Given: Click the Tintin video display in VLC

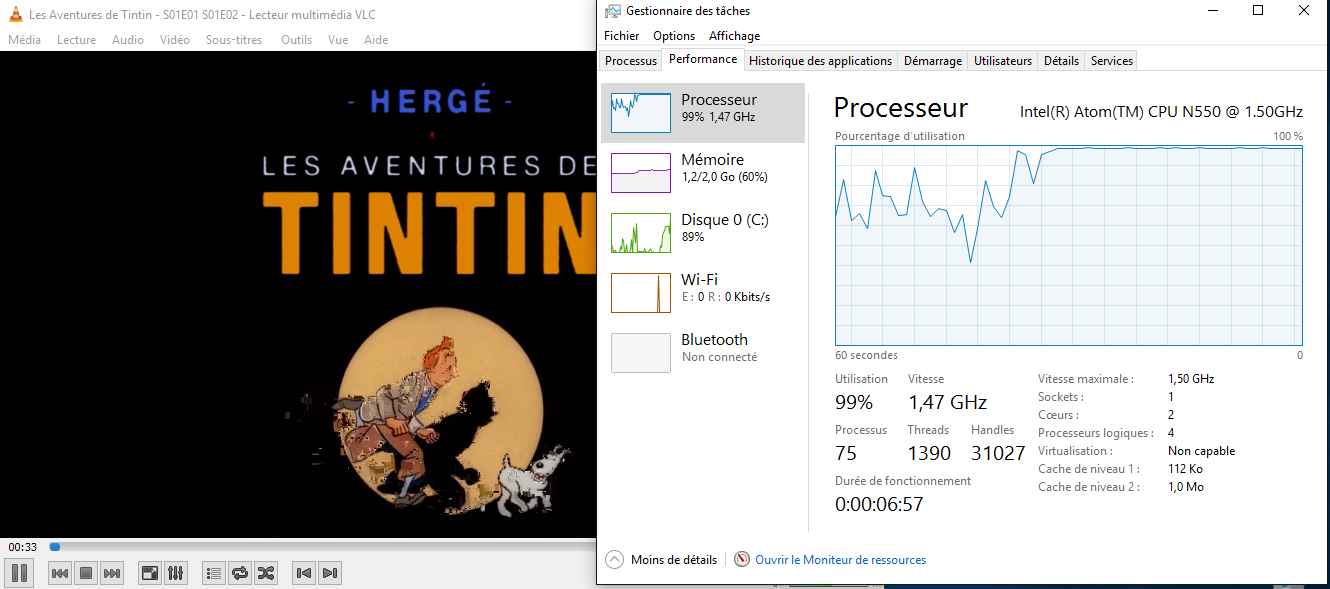Looking at the screenshot, I should 298,296.
